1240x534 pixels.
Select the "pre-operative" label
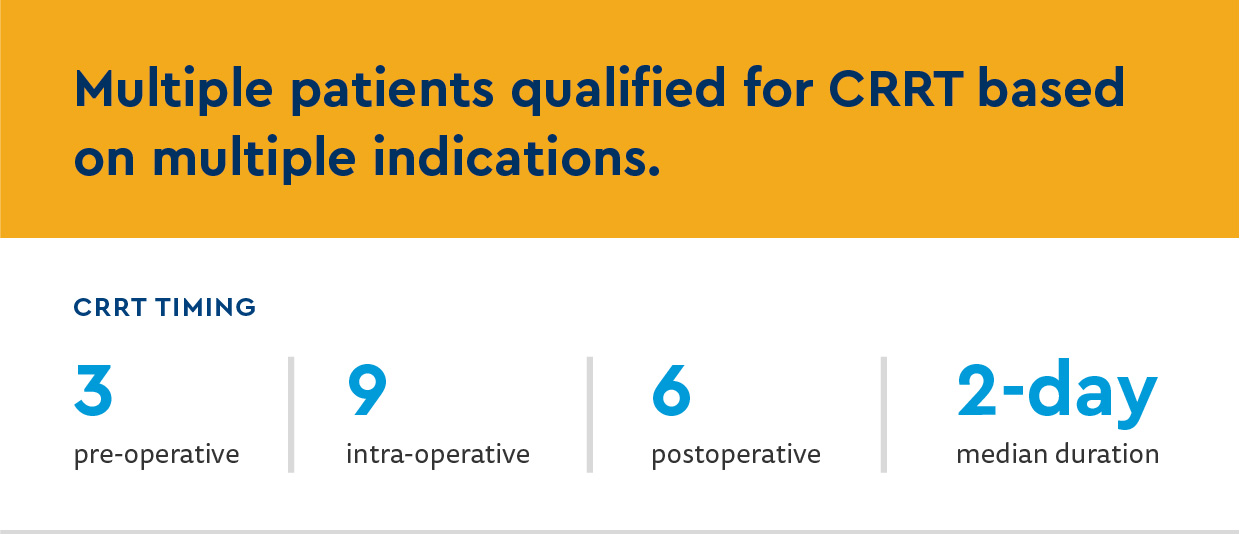pyautogui.click(x=157, y=455)
